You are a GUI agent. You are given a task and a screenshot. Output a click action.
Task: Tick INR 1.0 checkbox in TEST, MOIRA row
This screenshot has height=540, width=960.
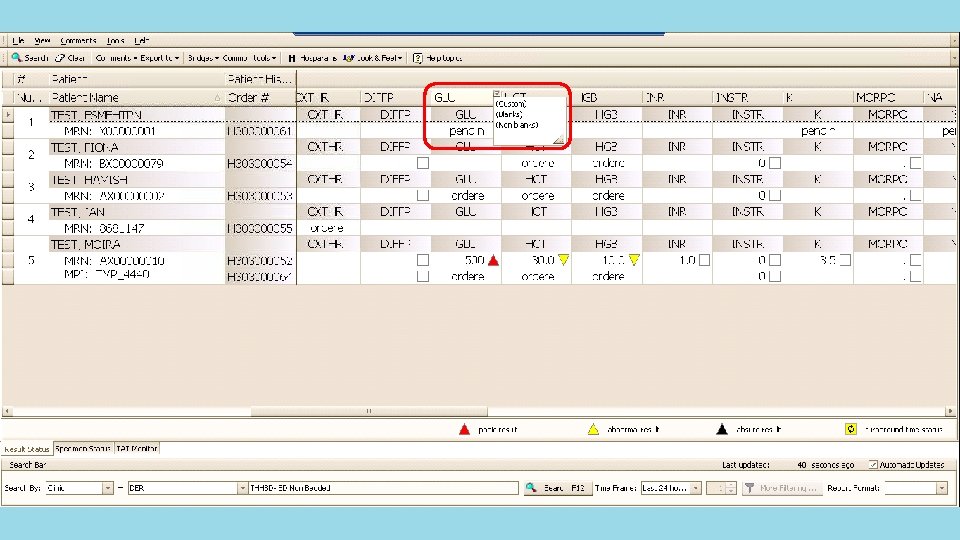point(705,260)
